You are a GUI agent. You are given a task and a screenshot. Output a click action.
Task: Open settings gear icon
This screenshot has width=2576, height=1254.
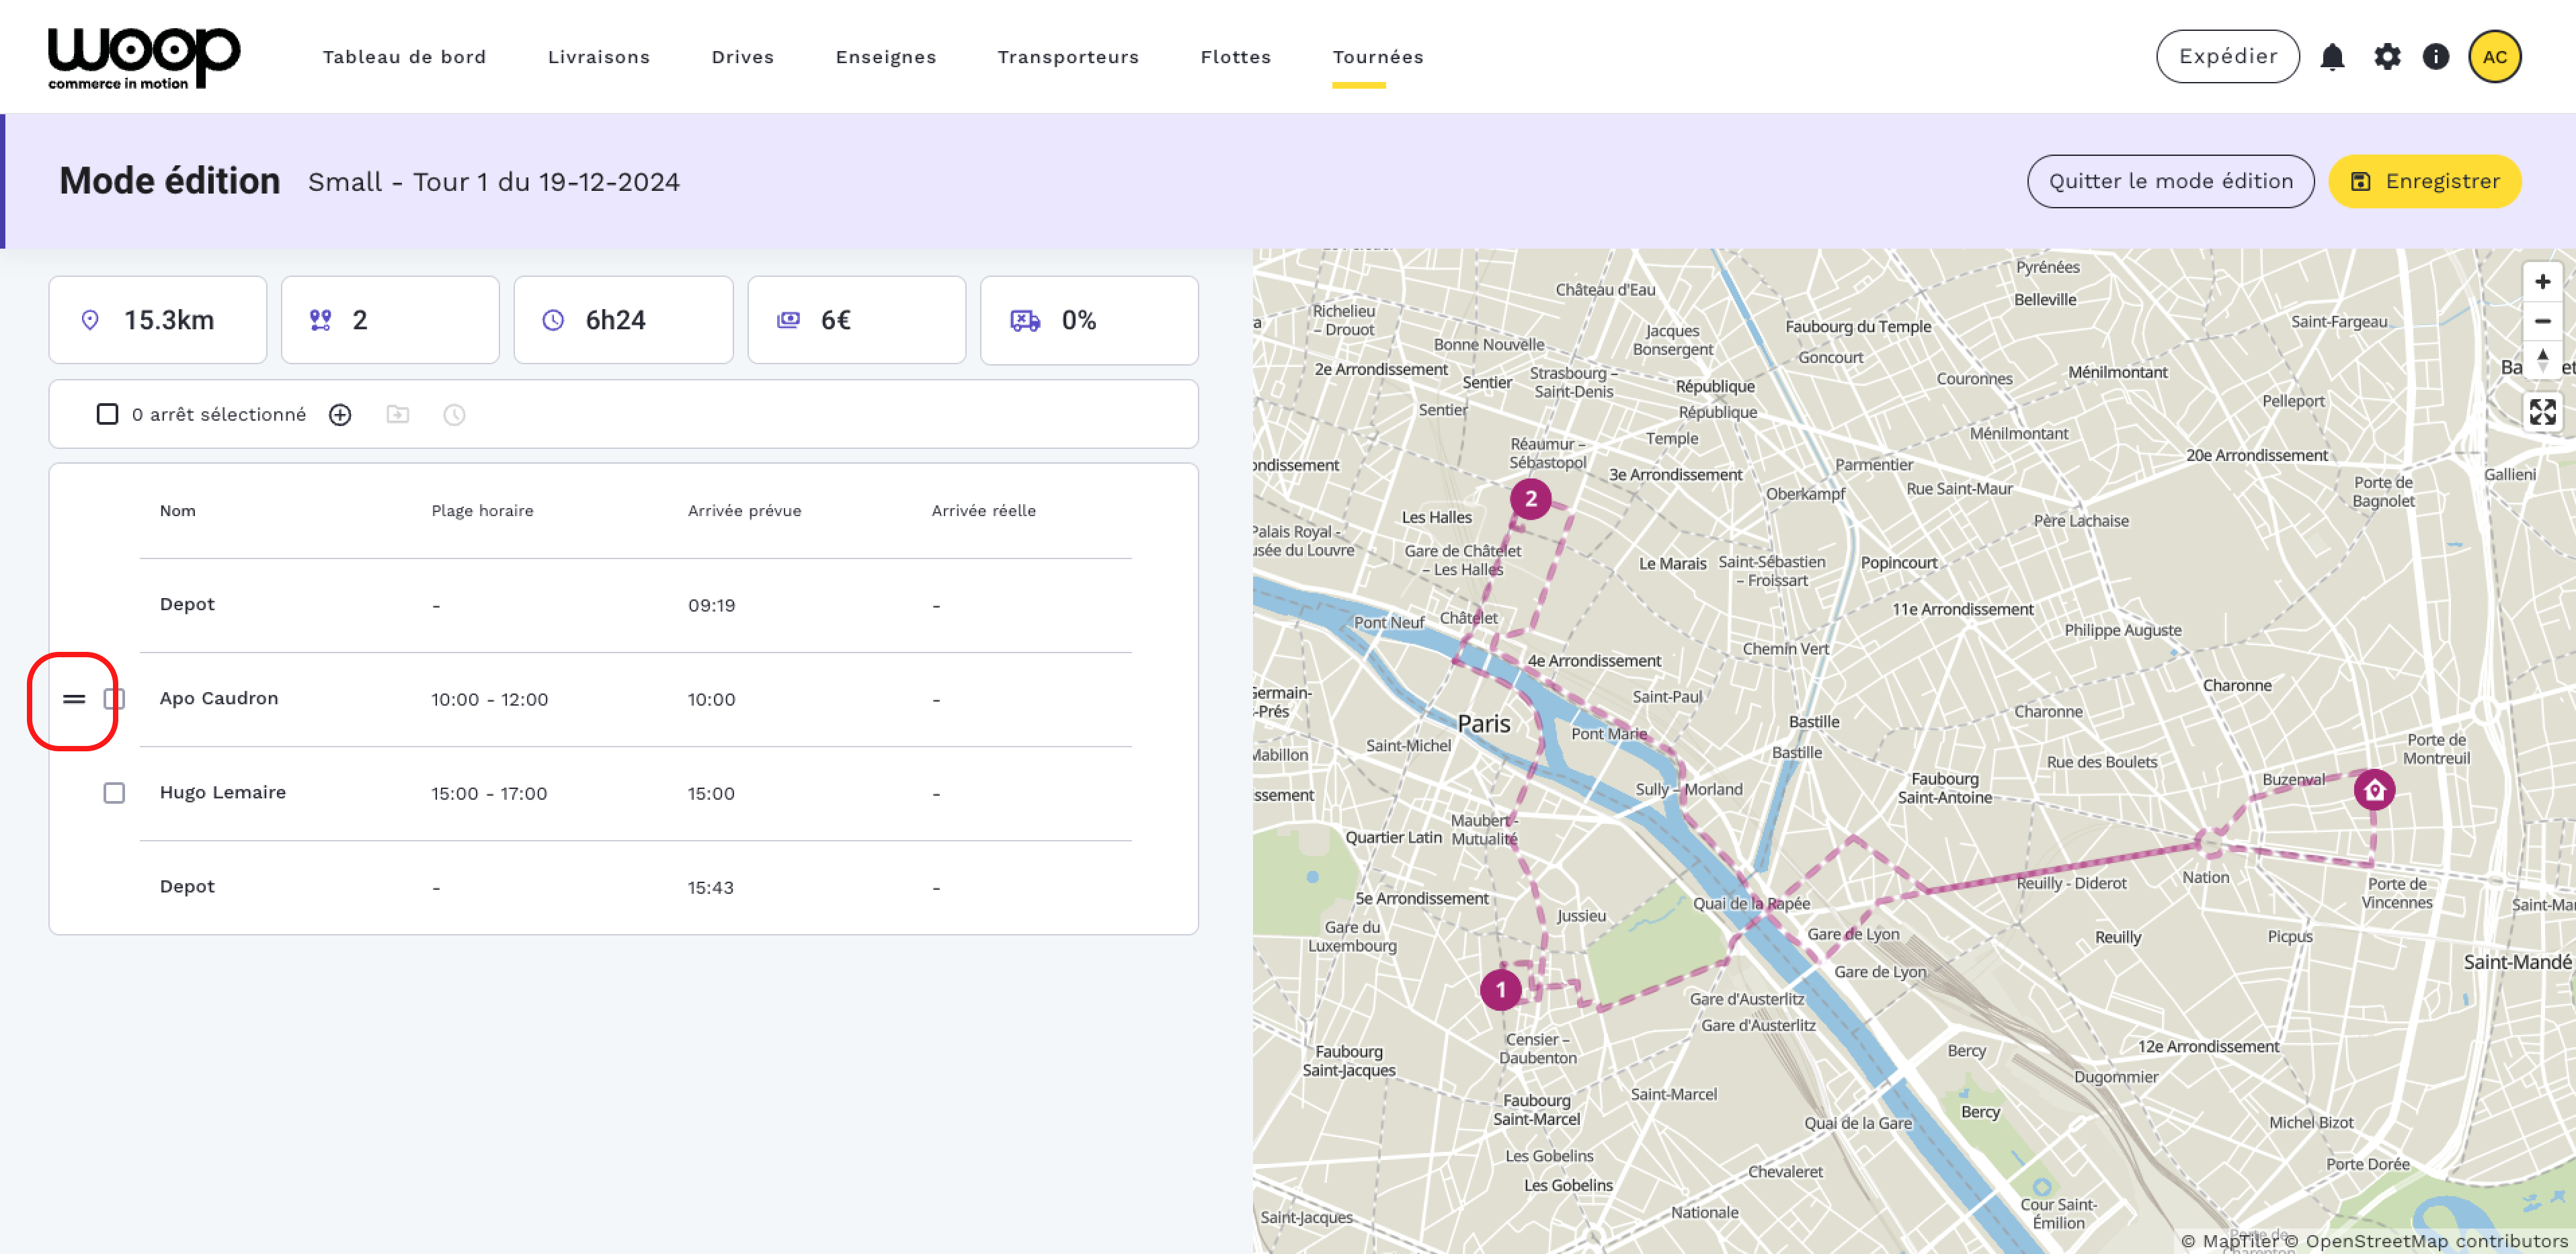(2386, 57)
